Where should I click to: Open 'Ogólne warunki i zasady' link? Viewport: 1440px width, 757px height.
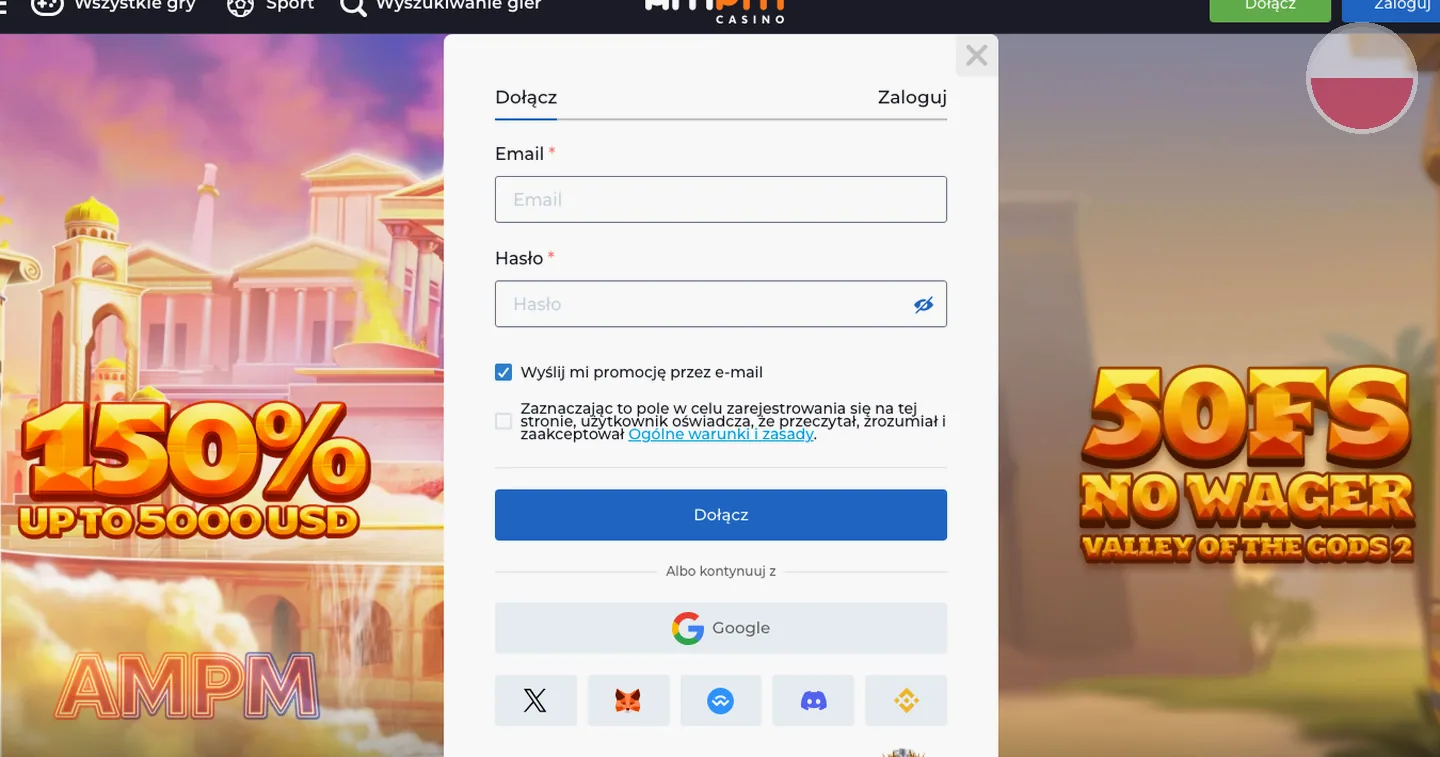pyautogui.click(x=721, y=434)
